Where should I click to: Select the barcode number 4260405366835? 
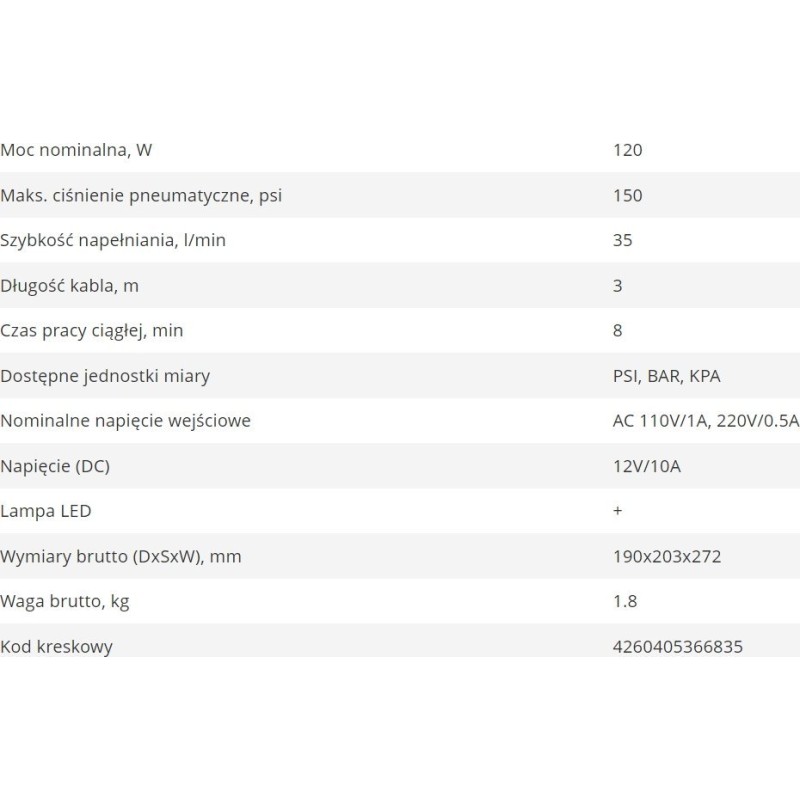click(x=677, y=646)
